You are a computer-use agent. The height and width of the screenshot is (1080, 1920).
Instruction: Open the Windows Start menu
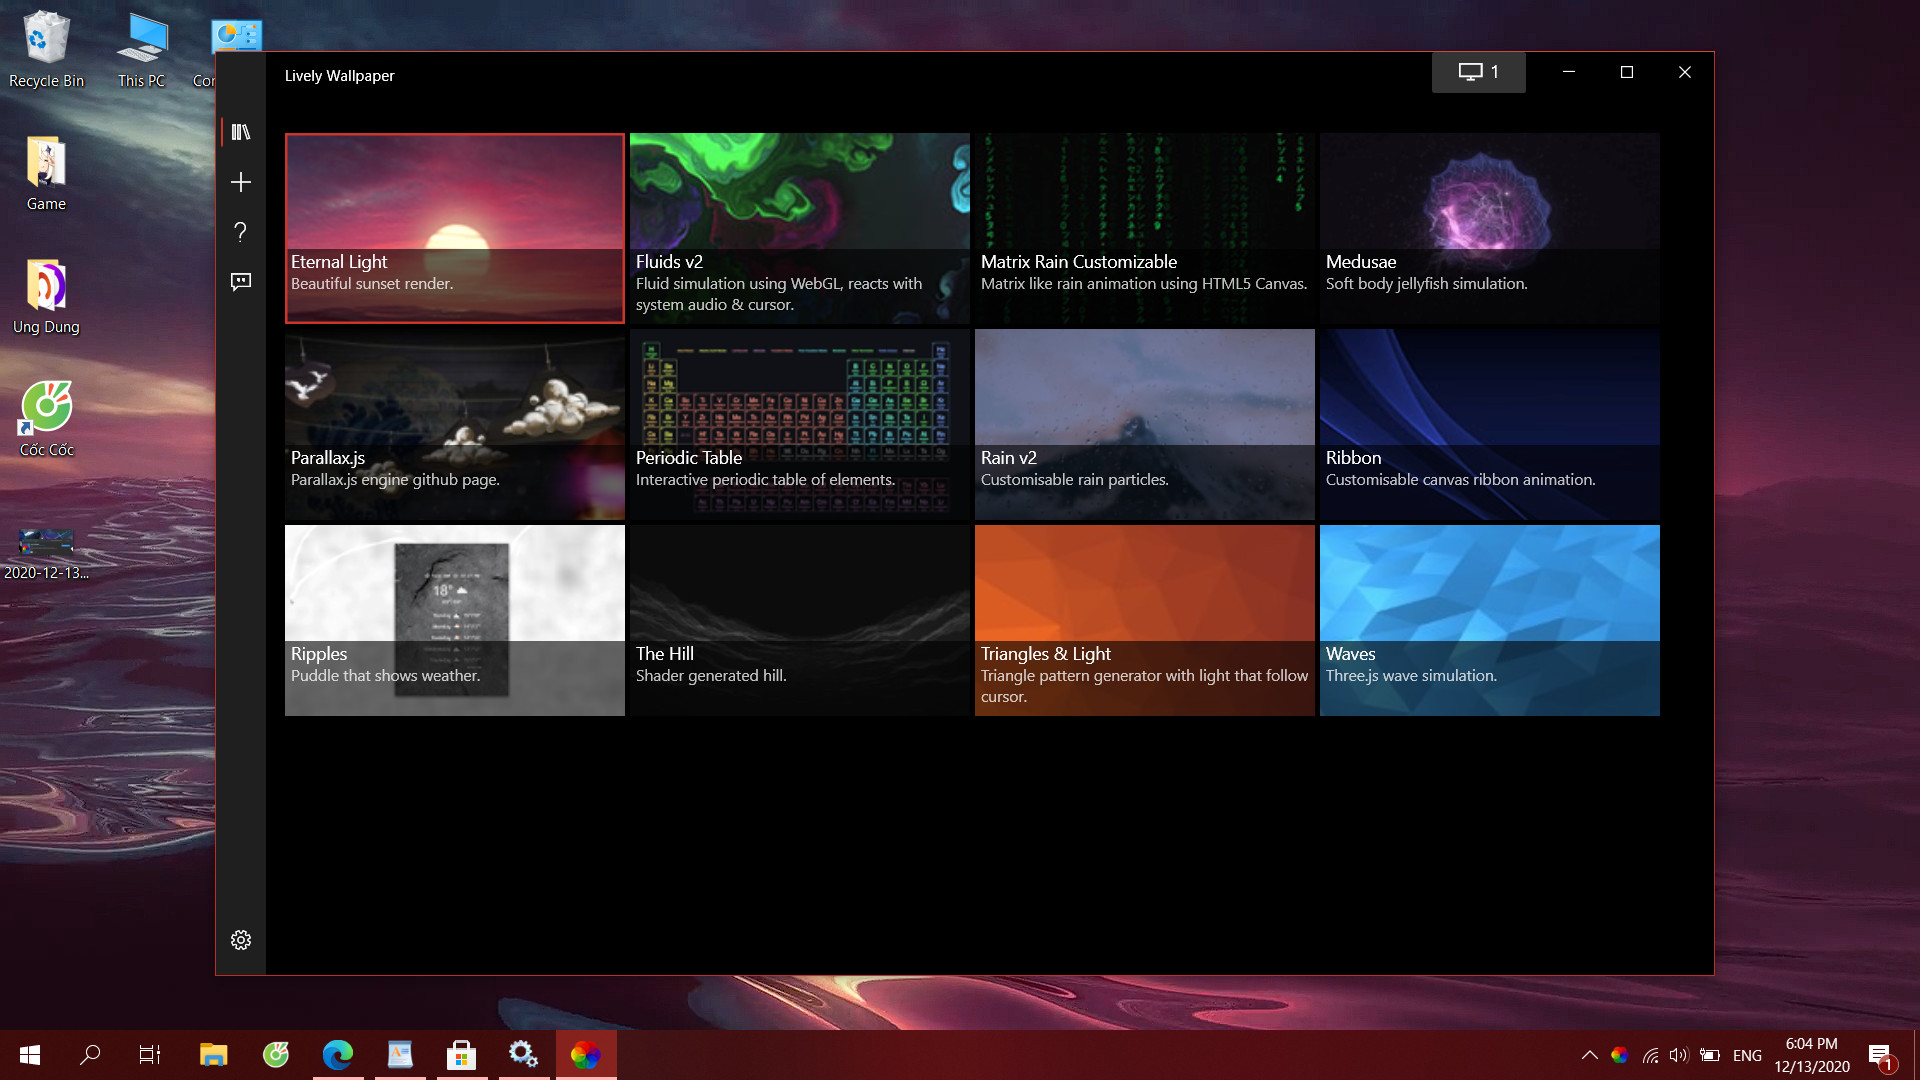click(29, 1054)
